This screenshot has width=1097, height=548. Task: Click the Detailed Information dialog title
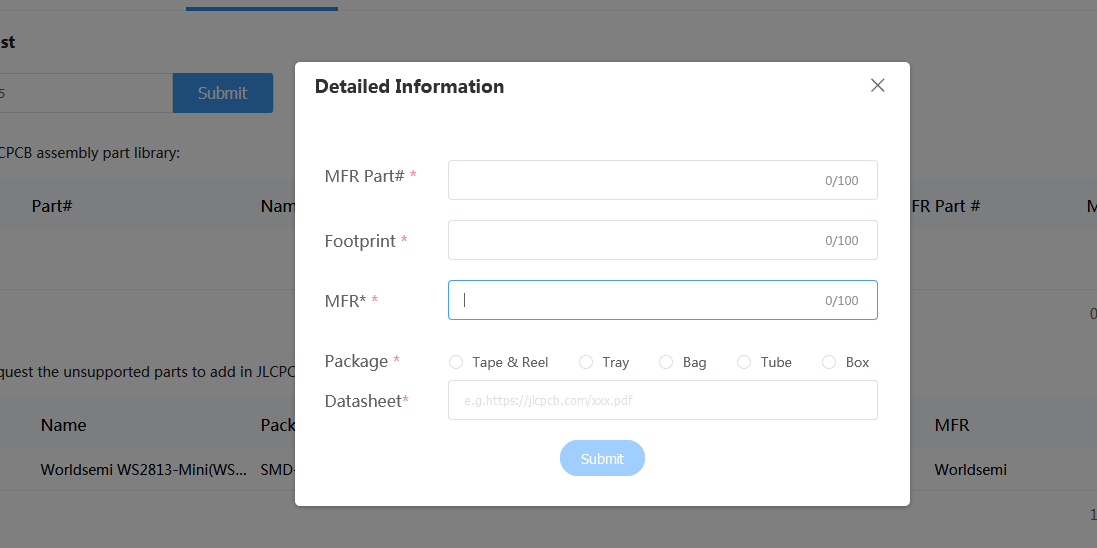[409, 86]
